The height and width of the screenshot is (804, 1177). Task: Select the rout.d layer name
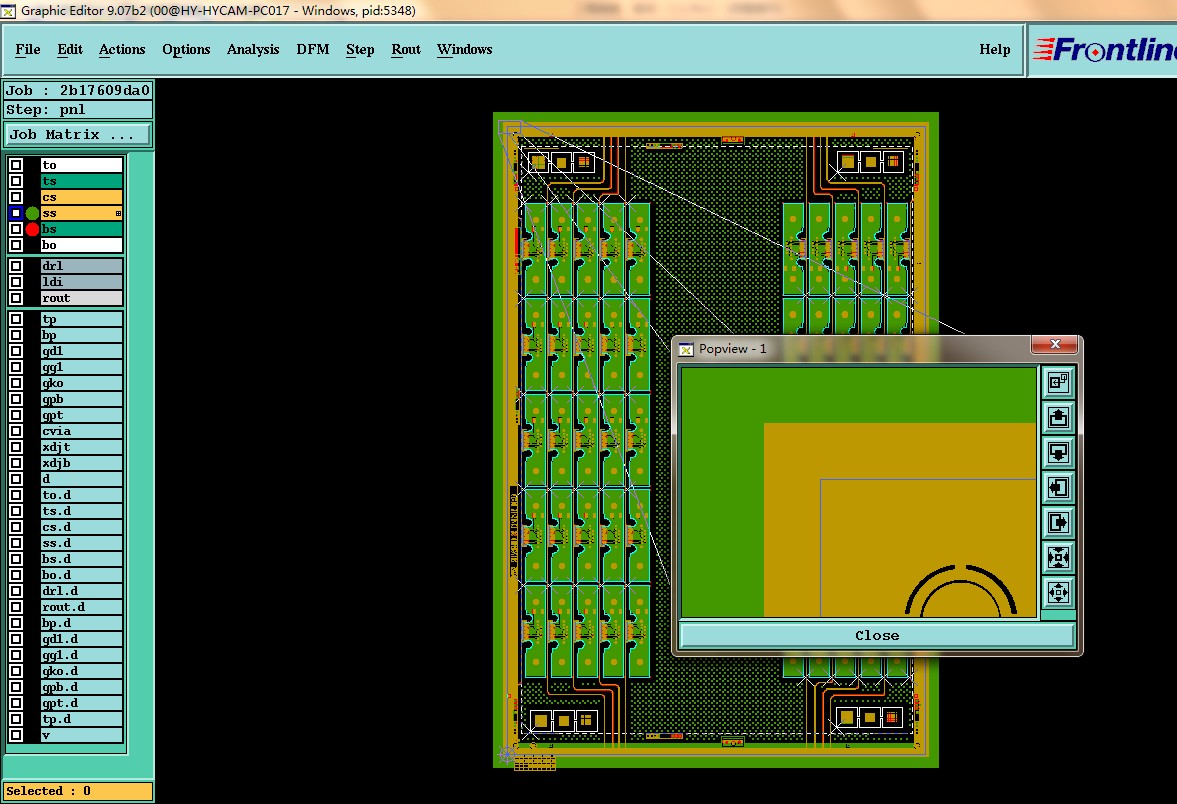pyautogui.click(x=81, y=607)
